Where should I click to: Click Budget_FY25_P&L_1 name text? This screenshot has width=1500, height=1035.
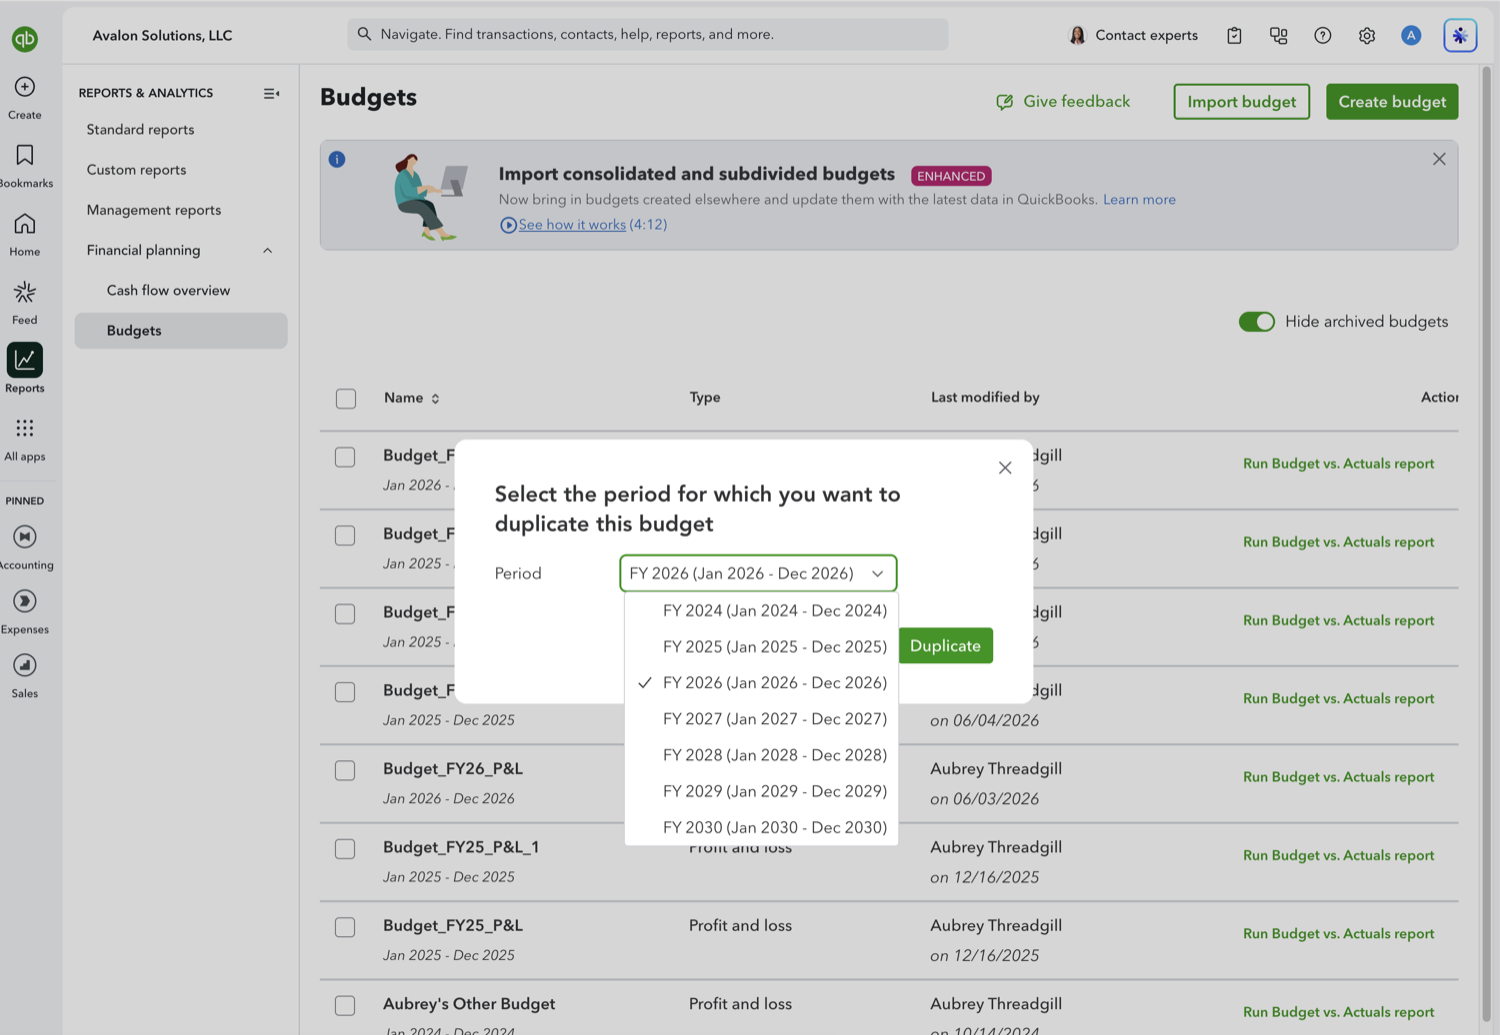[461, 847]
